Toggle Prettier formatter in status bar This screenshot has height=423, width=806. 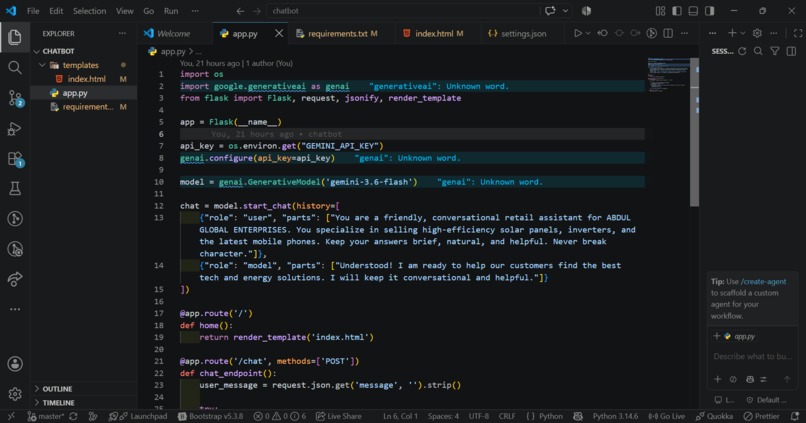[x=762, y=416]
